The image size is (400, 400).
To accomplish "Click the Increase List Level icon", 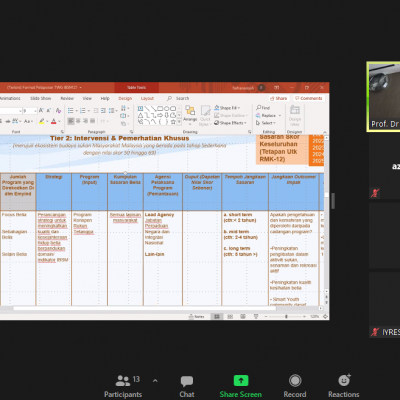I will point(103,110).
